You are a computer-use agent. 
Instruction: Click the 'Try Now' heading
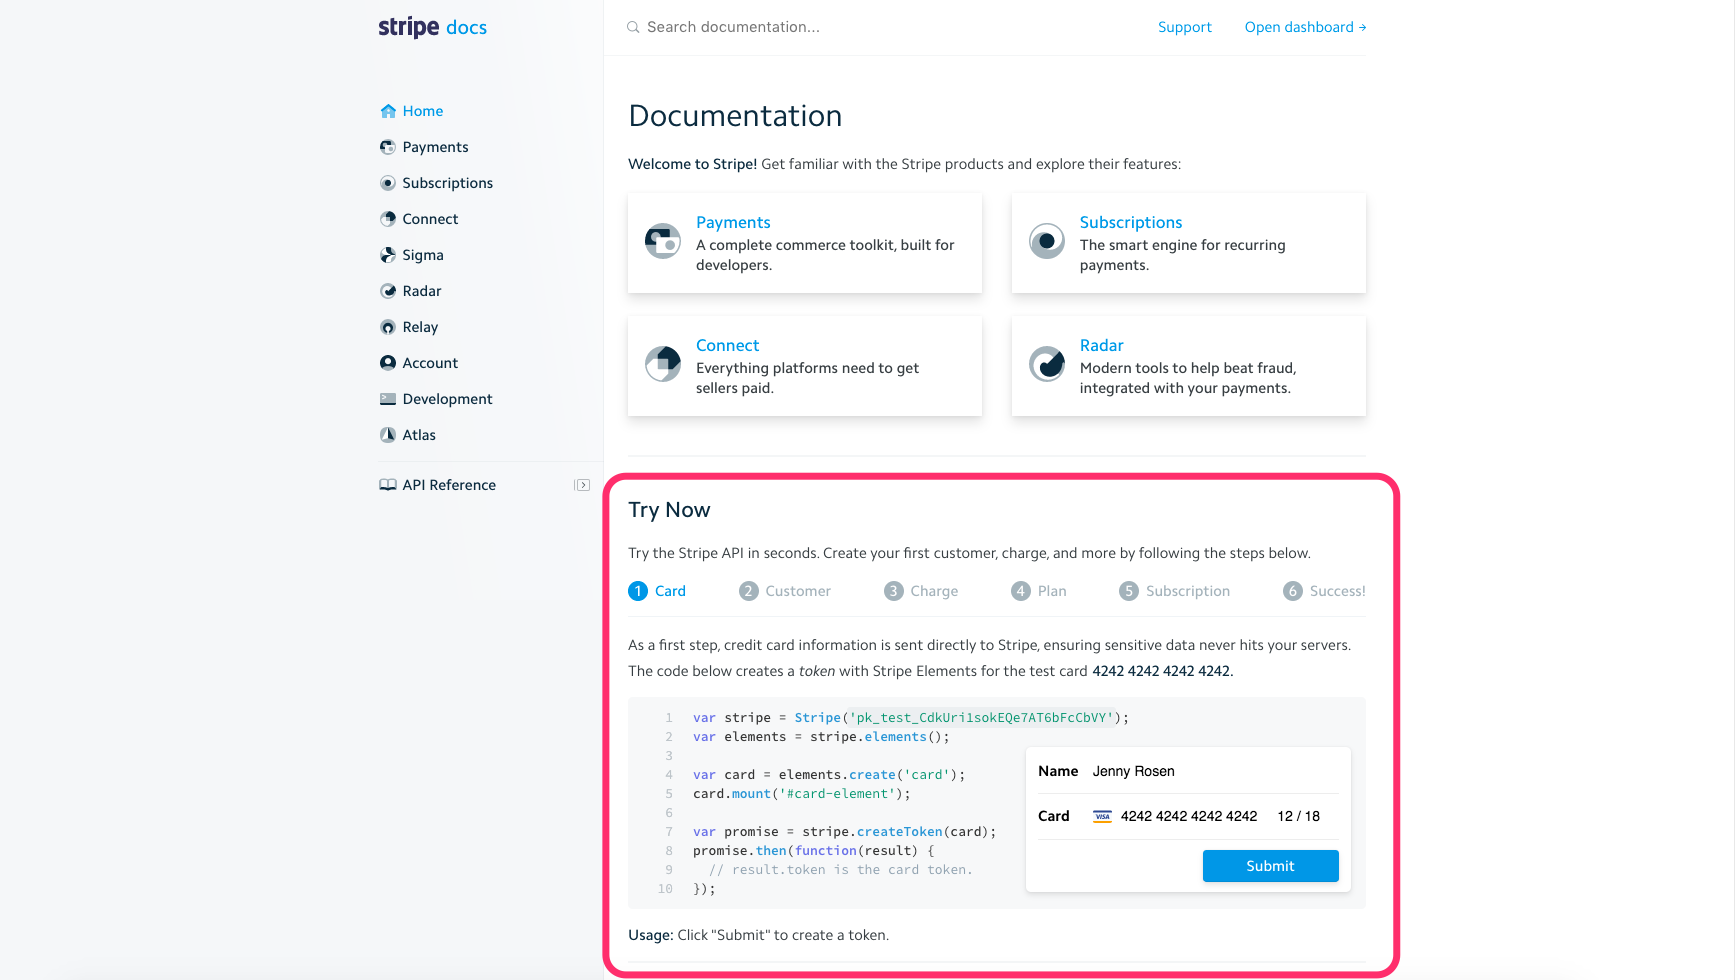click(669, 510)
